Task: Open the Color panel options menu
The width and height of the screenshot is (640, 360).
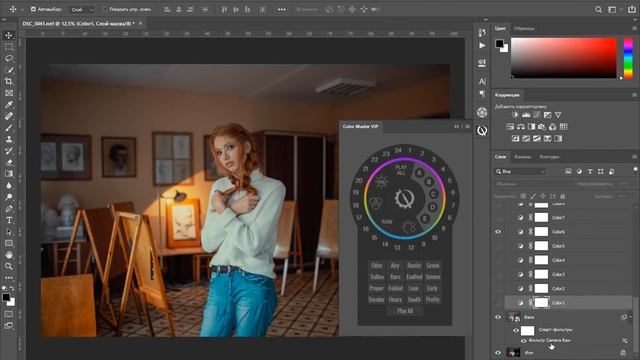Action: (634, 29)
